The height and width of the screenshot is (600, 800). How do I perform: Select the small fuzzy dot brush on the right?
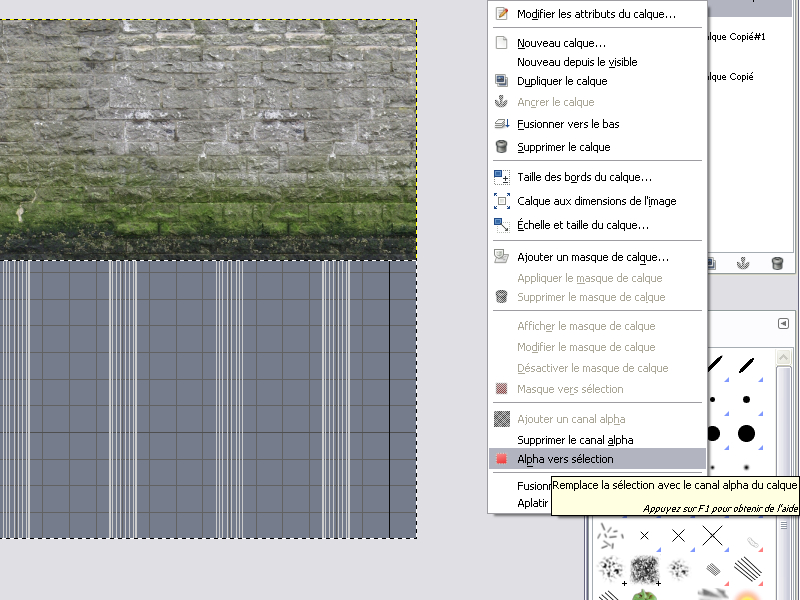pos(746,467)
